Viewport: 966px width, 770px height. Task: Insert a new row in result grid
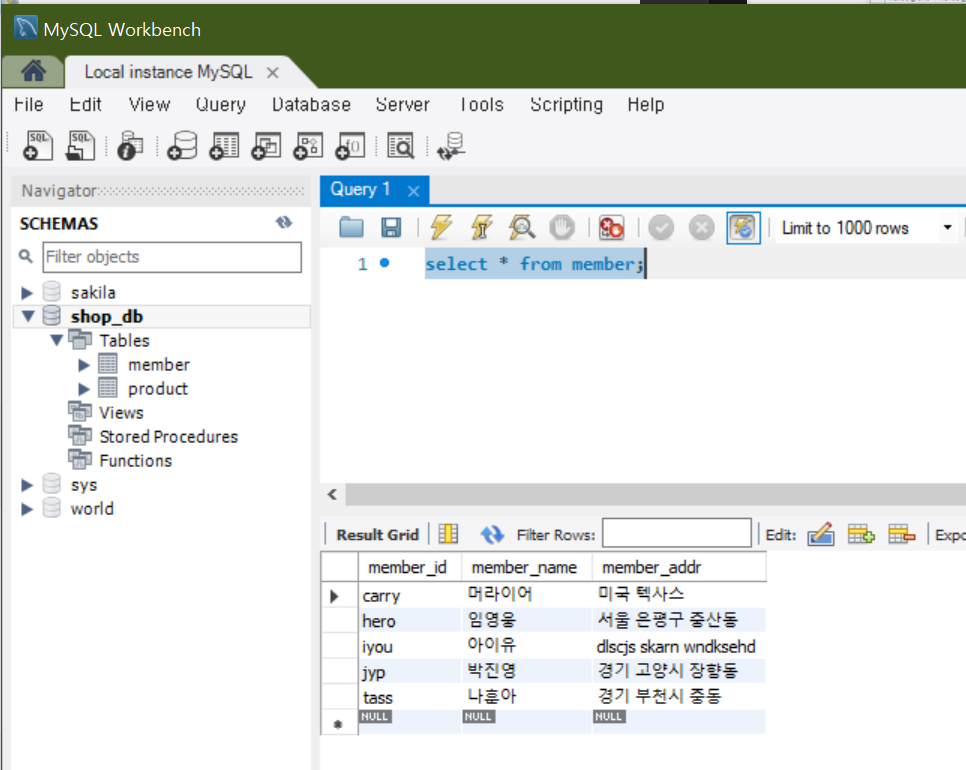pos(861,534)
